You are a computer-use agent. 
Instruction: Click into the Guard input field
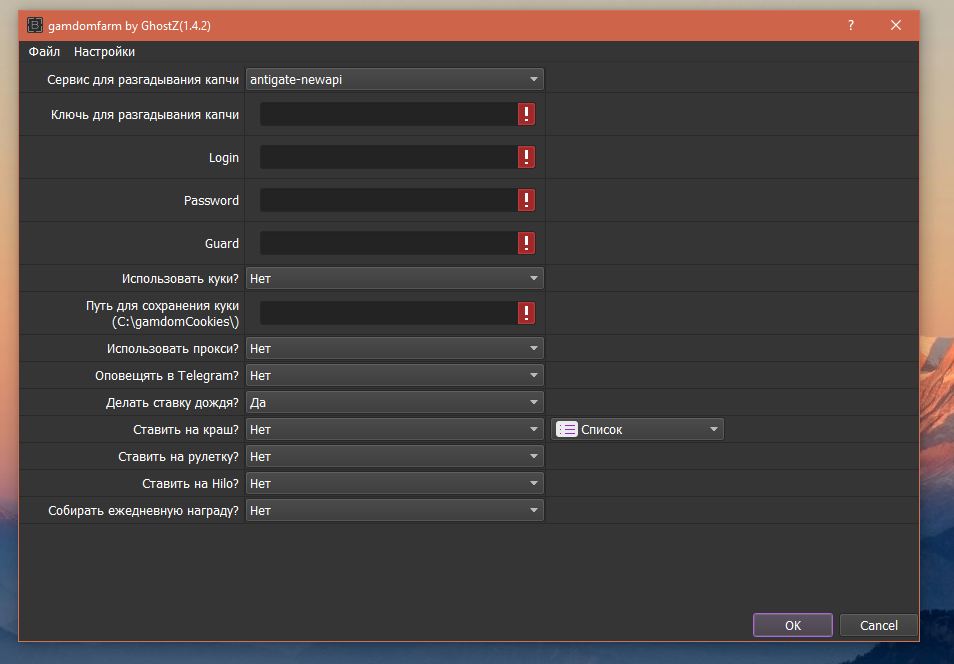click(389, 243)
